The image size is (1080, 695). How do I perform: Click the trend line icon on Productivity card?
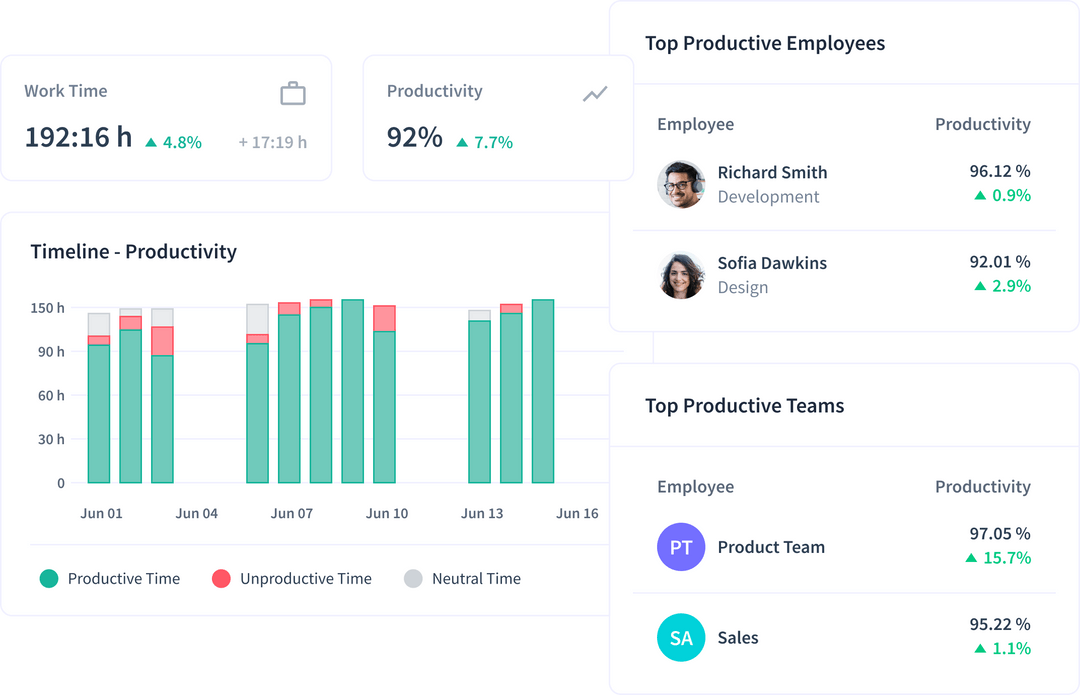point(595,92)
